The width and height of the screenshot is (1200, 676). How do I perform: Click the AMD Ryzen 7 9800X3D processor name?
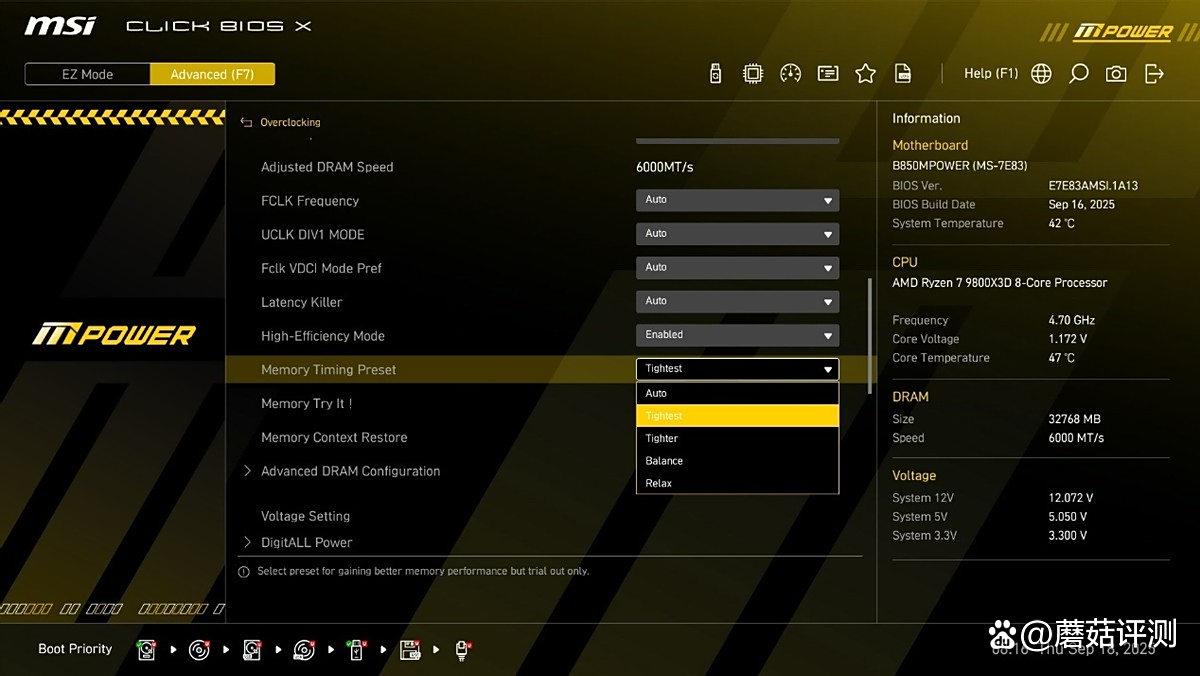click(1000, 283)
